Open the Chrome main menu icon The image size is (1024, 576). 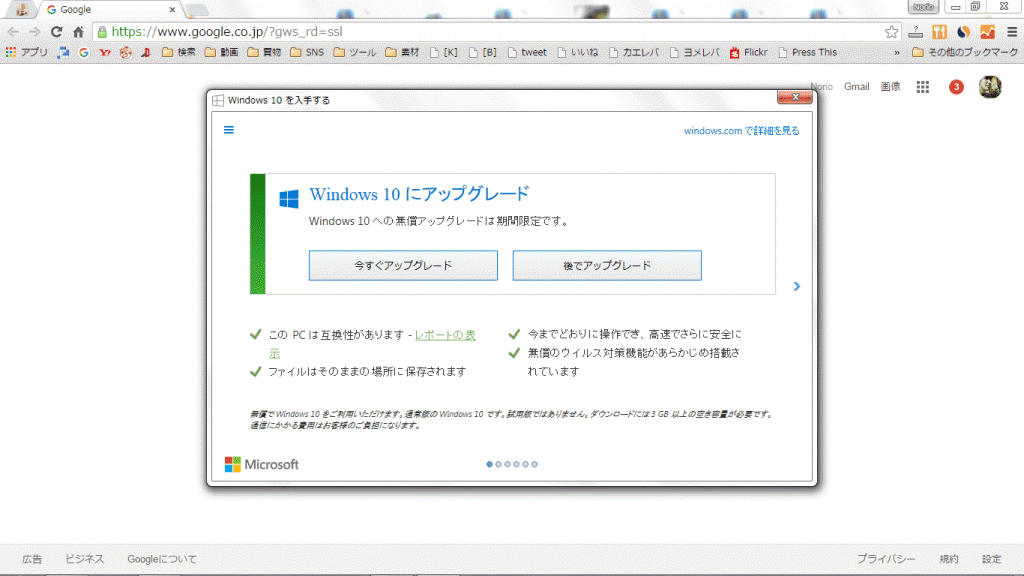1011,32
